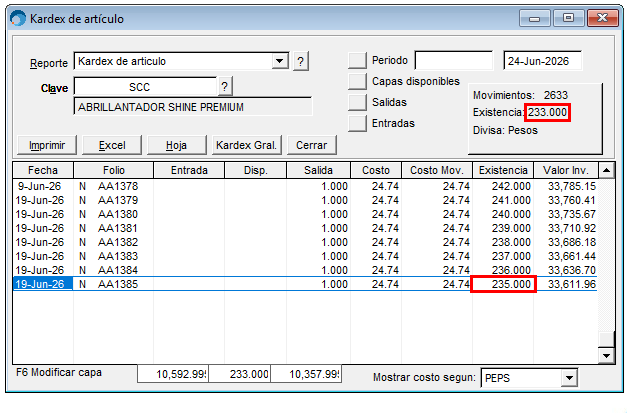Image resolution: width=627 pixels, height=413 pixels.
Task: Click the total field showing 10,357.99
Action: [306, 374]
